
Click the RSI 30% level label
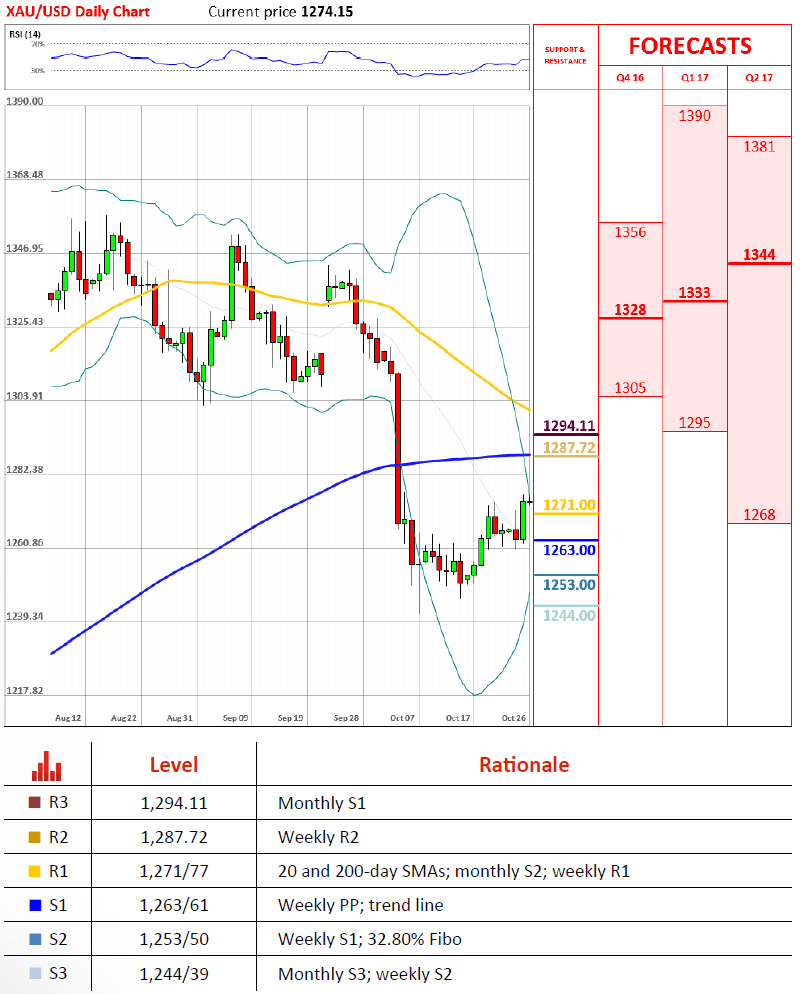pyautogui.click(x=38, y=70)
